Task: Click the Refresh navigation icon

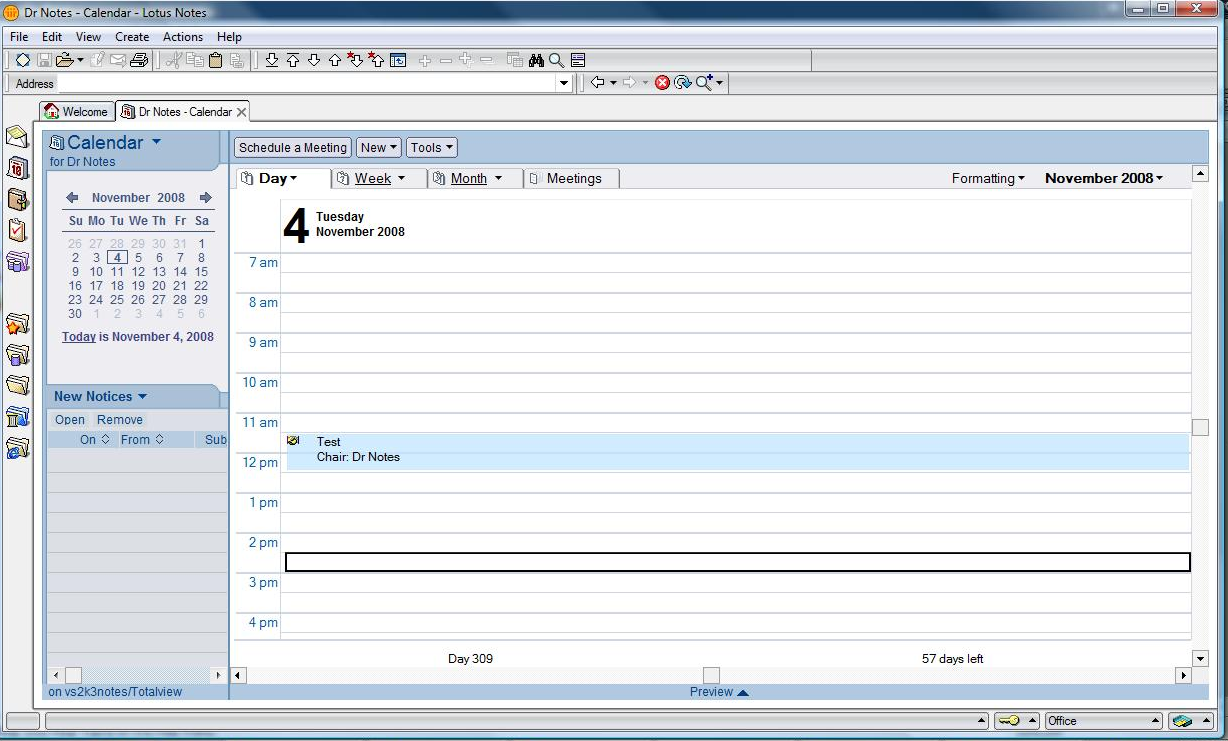Action: point(682,83)
